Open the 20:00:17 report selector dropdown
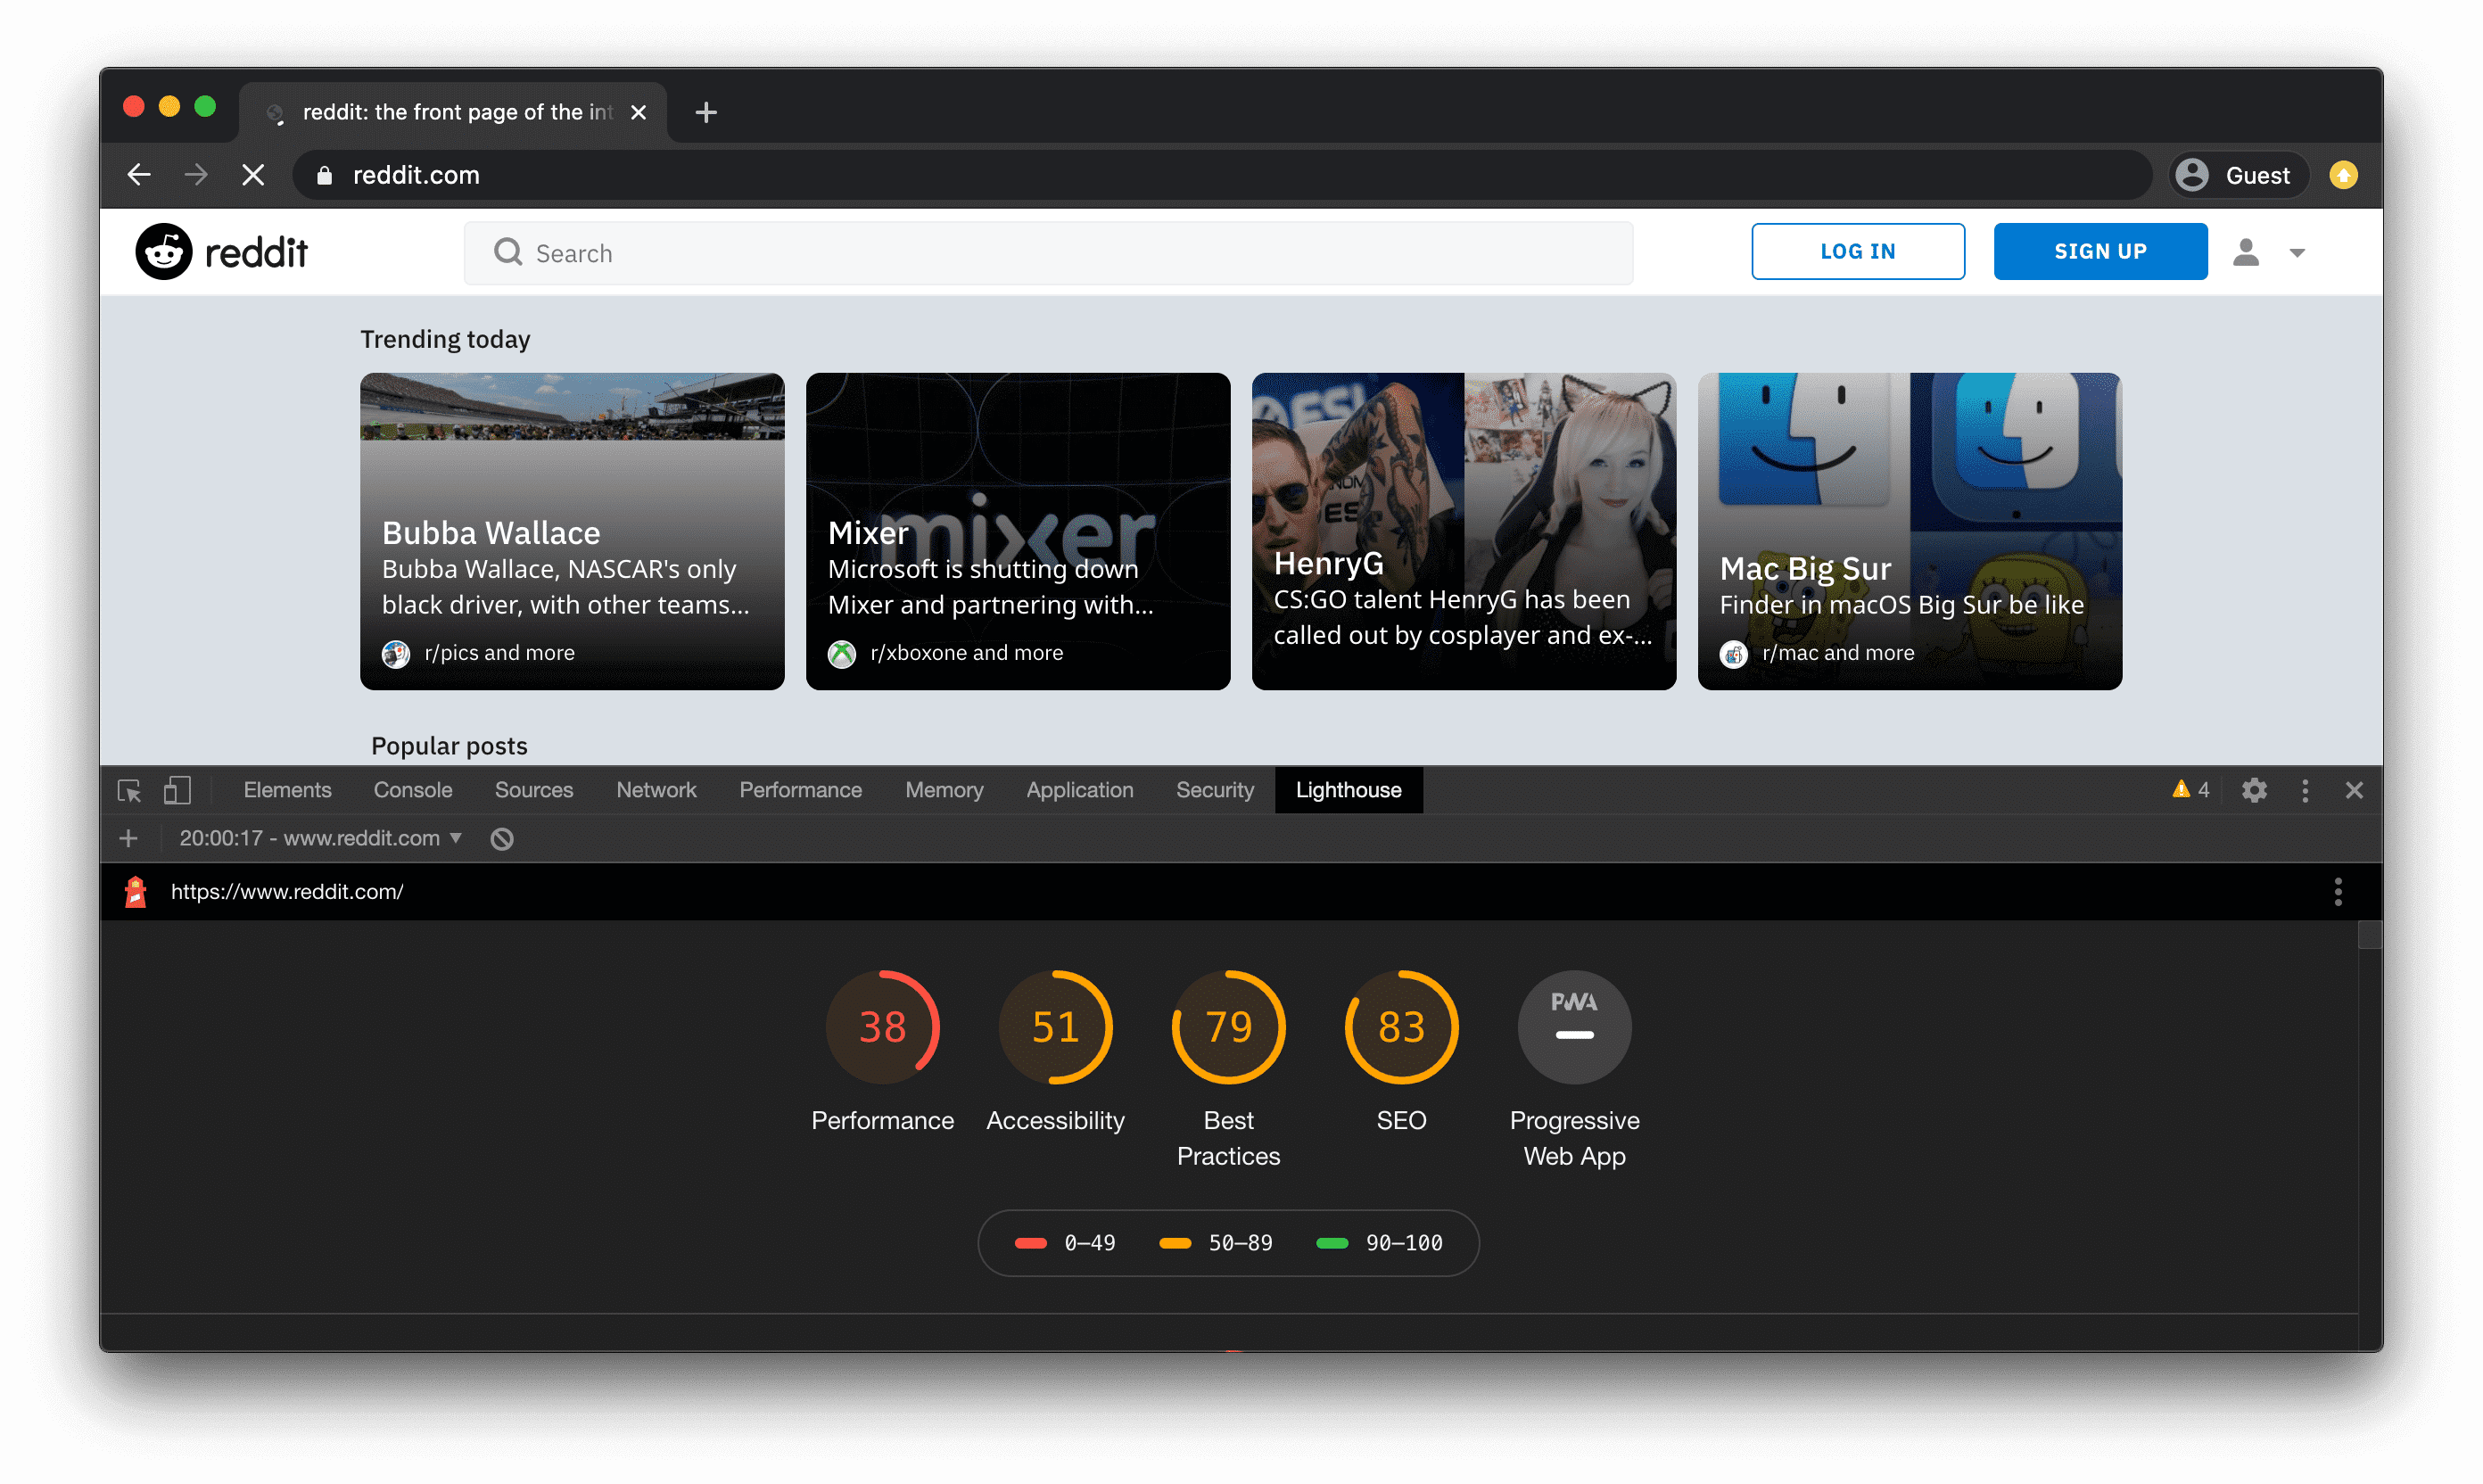The width and height of the screenshot is (2483, 1484). [320, 838]
